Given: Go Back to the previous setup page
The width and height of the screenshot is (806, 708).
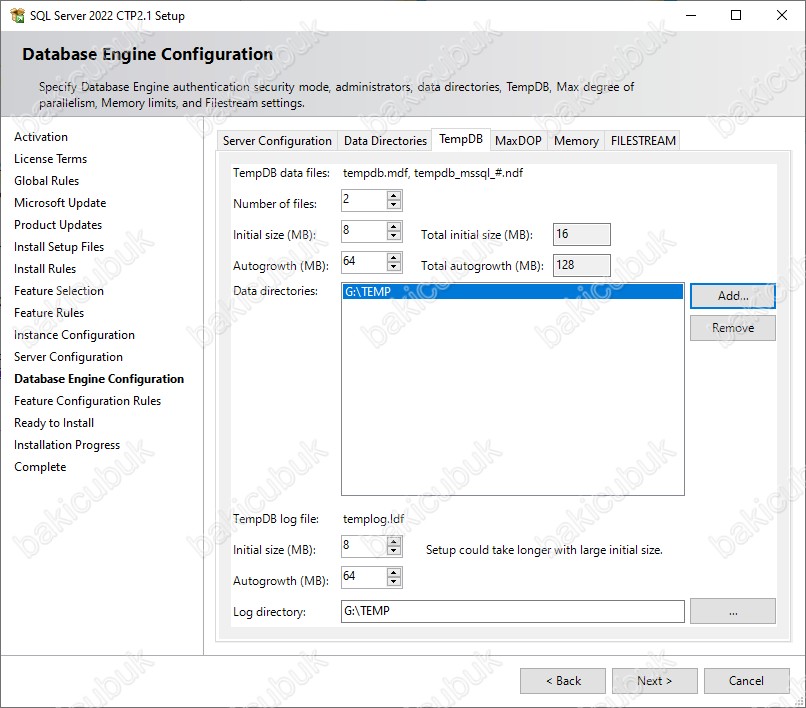Looking at the screenshot, I should 562,681.
